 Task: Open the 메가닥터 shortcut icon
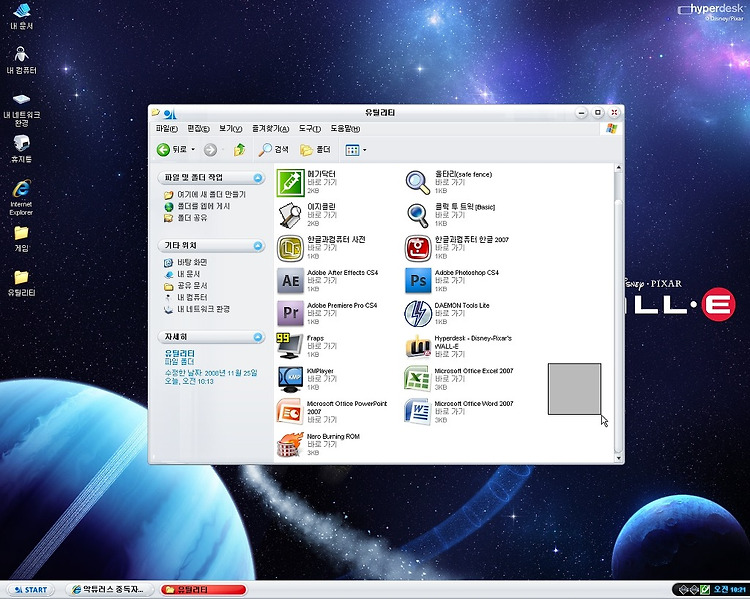tap(290, 182)
